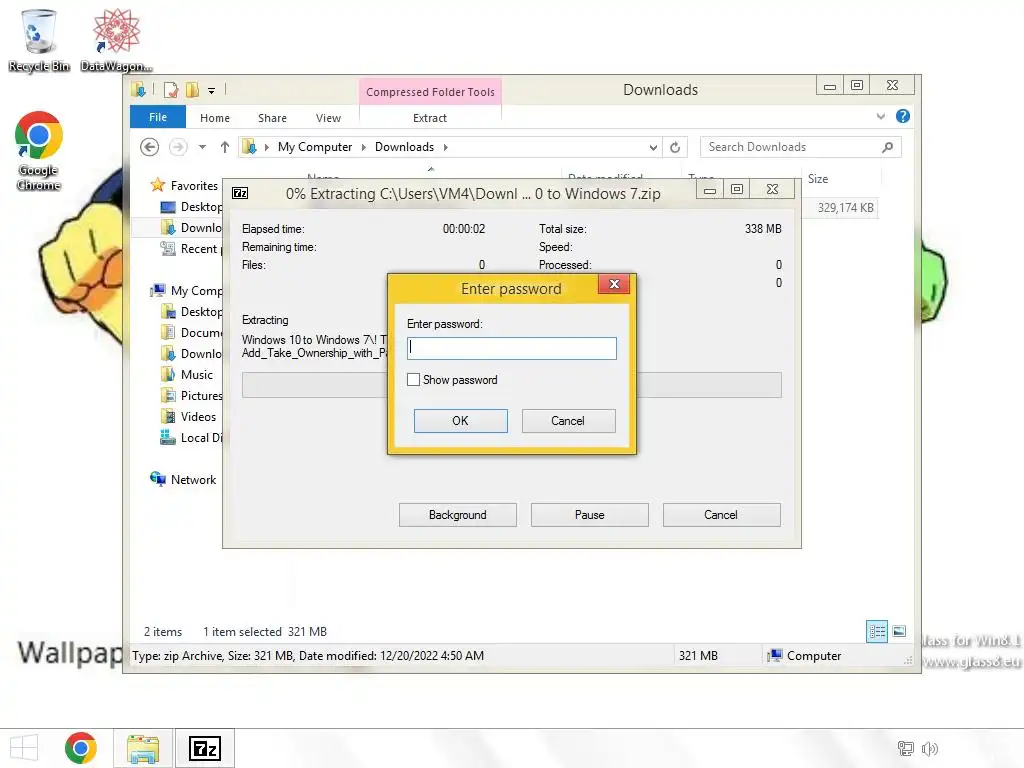
Task: Expand the address bar history dropdown
Action: 653,148
